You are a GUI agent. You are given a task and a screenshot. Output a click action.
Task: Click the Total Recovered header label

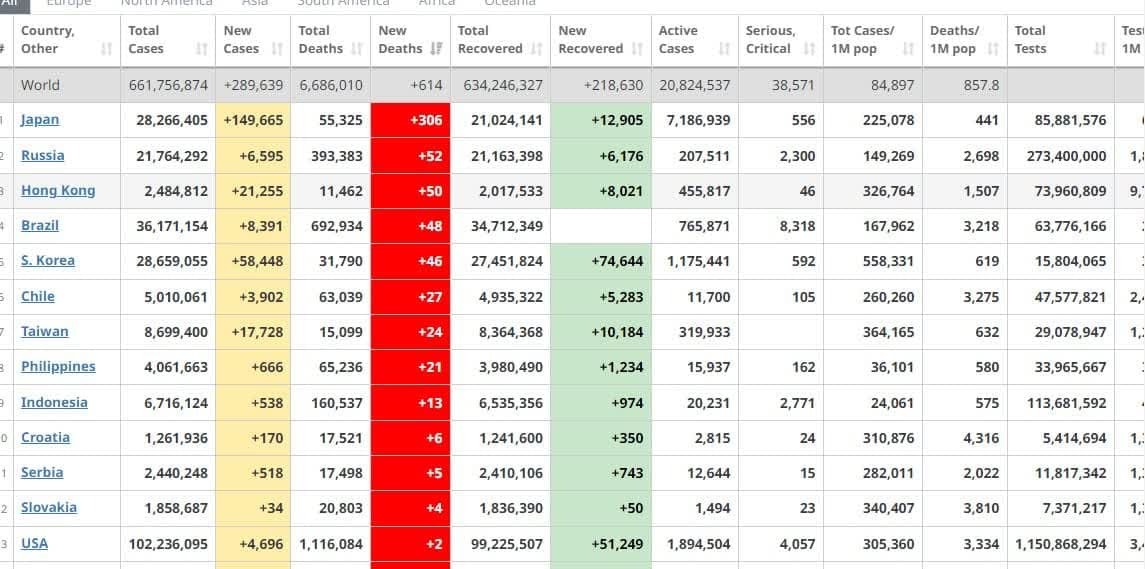[490, 39]
